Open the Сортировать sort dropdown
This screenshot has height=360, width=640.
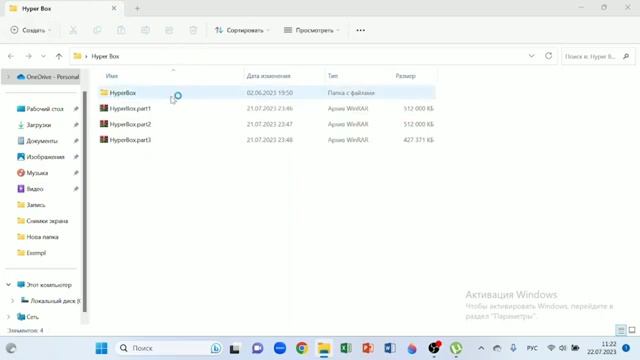click(242, 30)
